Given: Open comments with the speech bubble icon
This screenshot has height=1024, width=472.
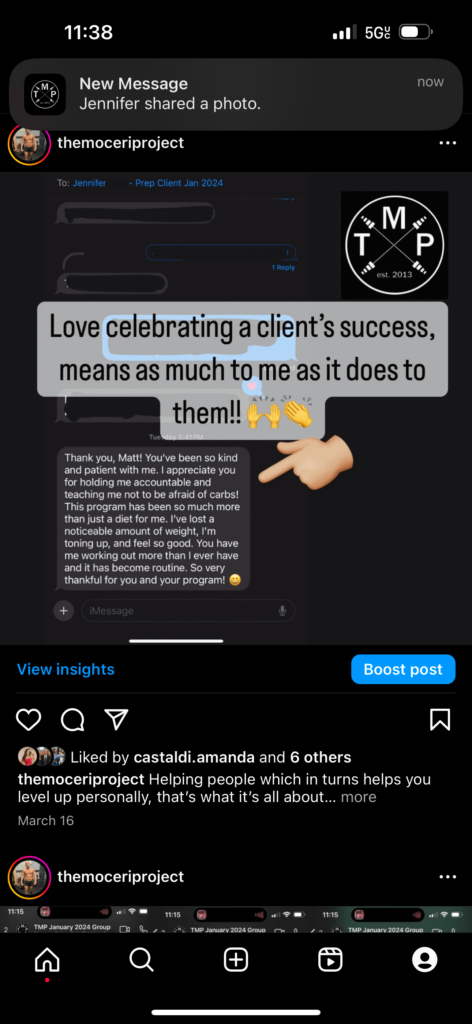Looking at the screenshot, I should pos(72,719).
